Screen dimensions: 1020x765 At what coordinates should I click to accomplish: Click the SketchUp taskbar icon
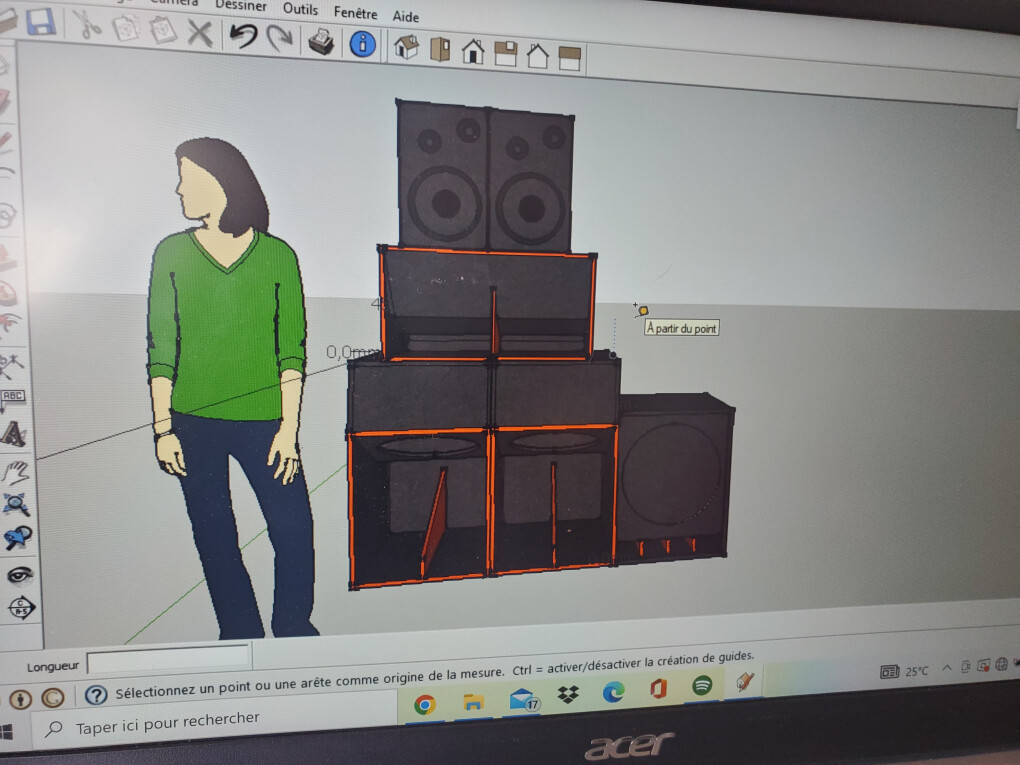click(x=745, y=682)
